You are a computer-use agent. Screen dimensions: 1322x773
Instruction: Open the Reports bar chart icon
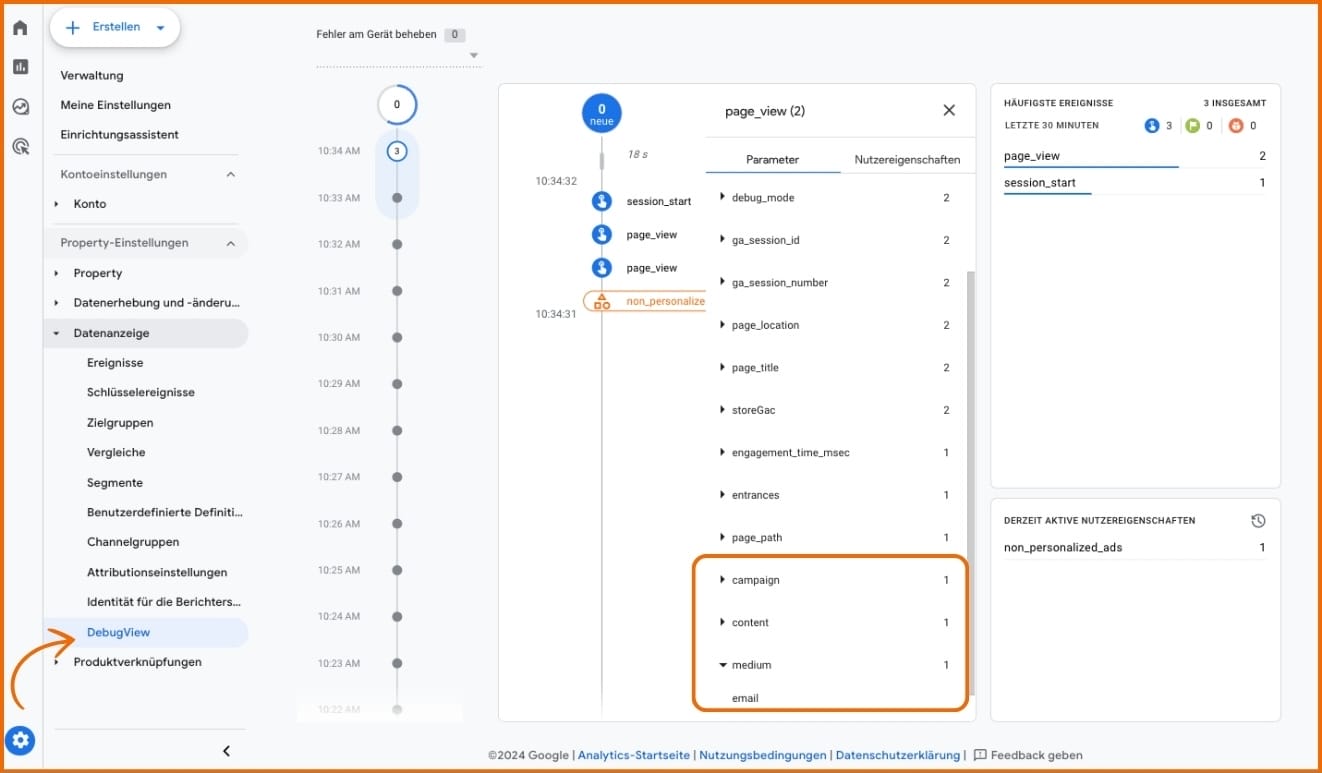pos(20,67)
